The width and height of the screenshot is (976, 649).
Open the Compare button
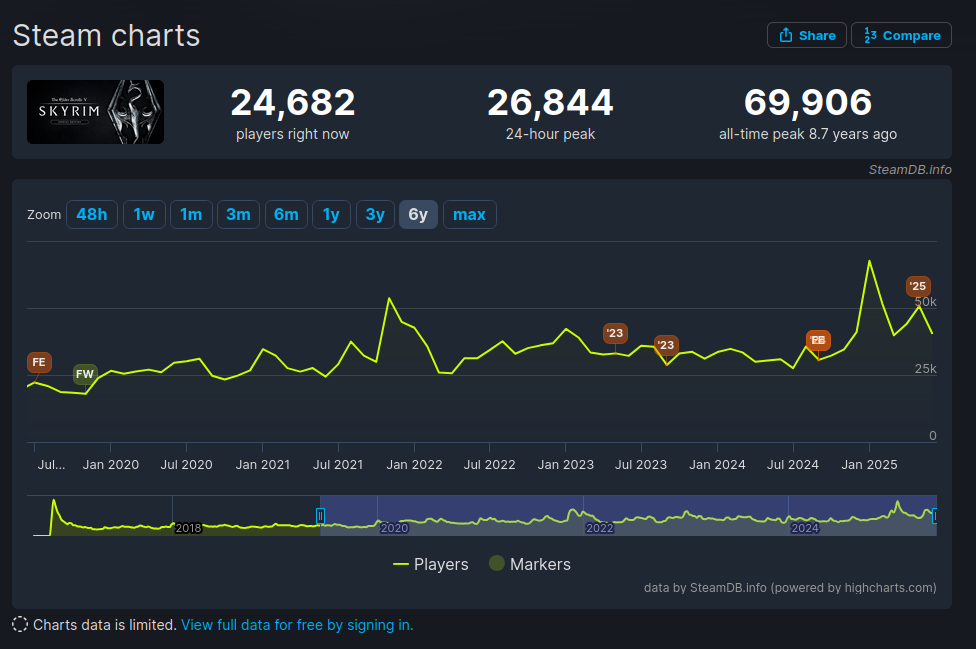(901, 35)
